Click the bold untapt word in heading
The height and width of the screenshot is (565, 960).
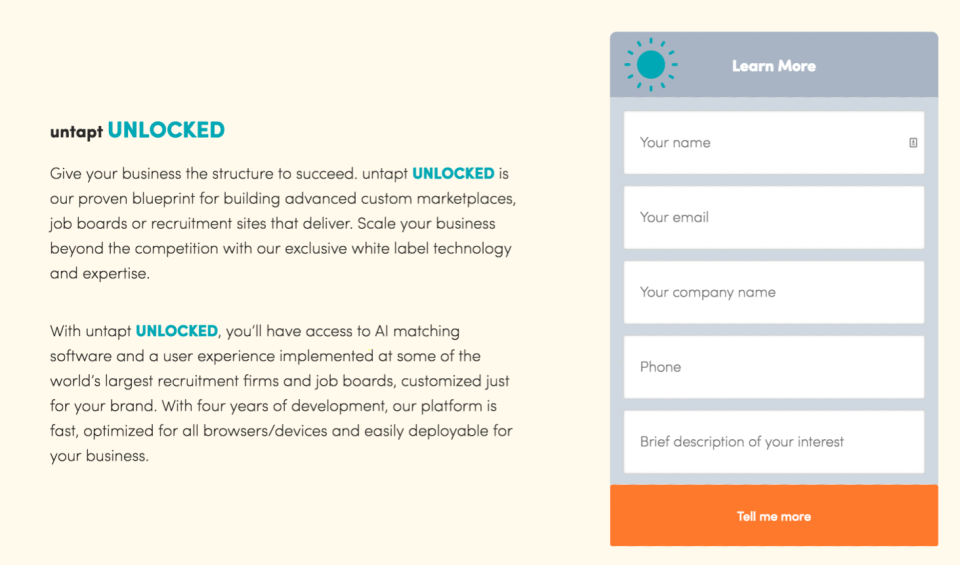pos(77,132)
